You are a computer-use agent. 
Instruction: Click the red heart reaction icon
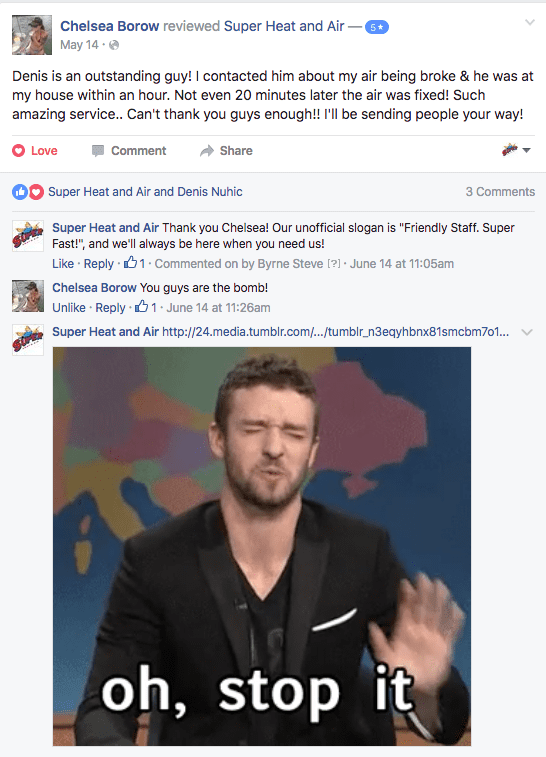click(36, 192)
